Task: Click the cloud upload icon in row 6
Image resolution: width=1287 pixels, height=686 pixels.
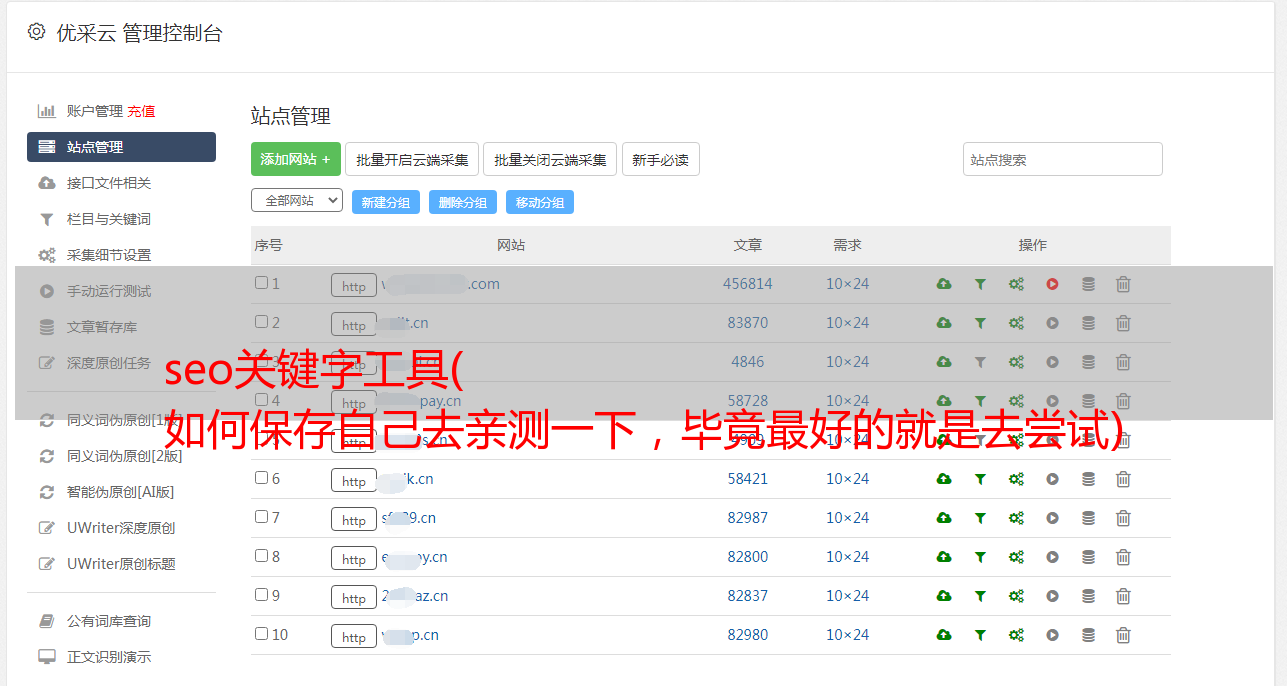Action: pyautogui.click(x=943, y=479)
